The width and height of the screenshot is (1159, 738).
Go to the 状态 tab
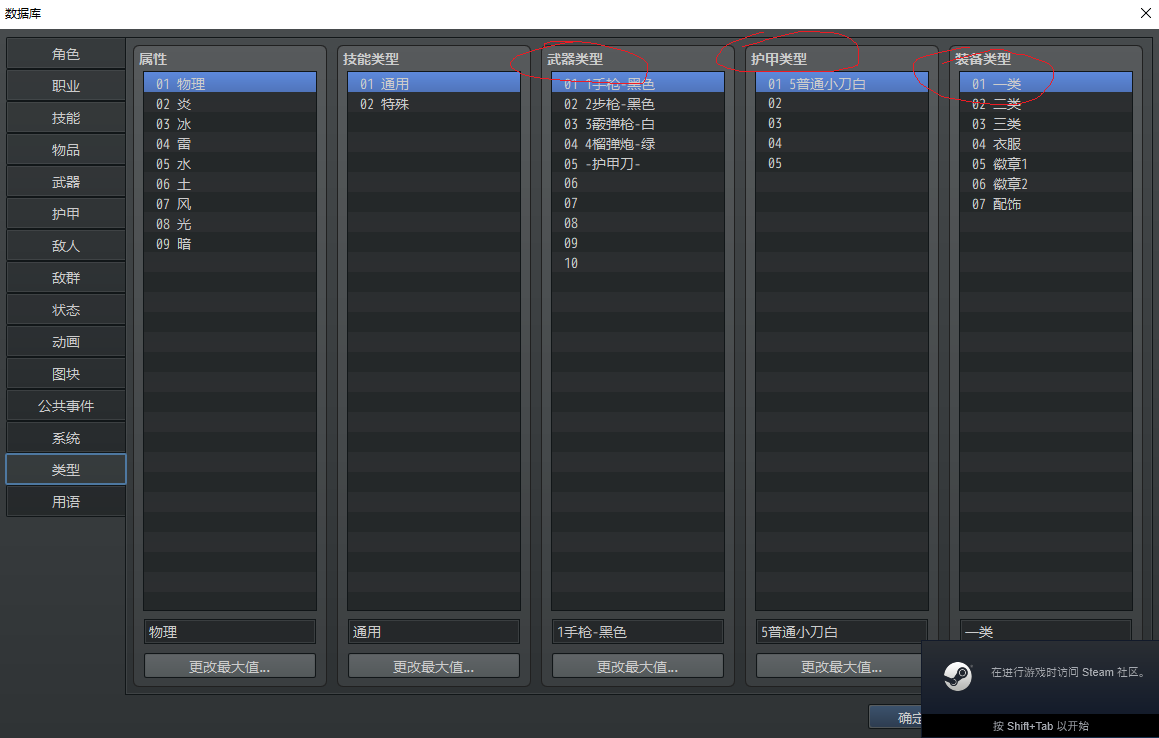pos(66,310)
